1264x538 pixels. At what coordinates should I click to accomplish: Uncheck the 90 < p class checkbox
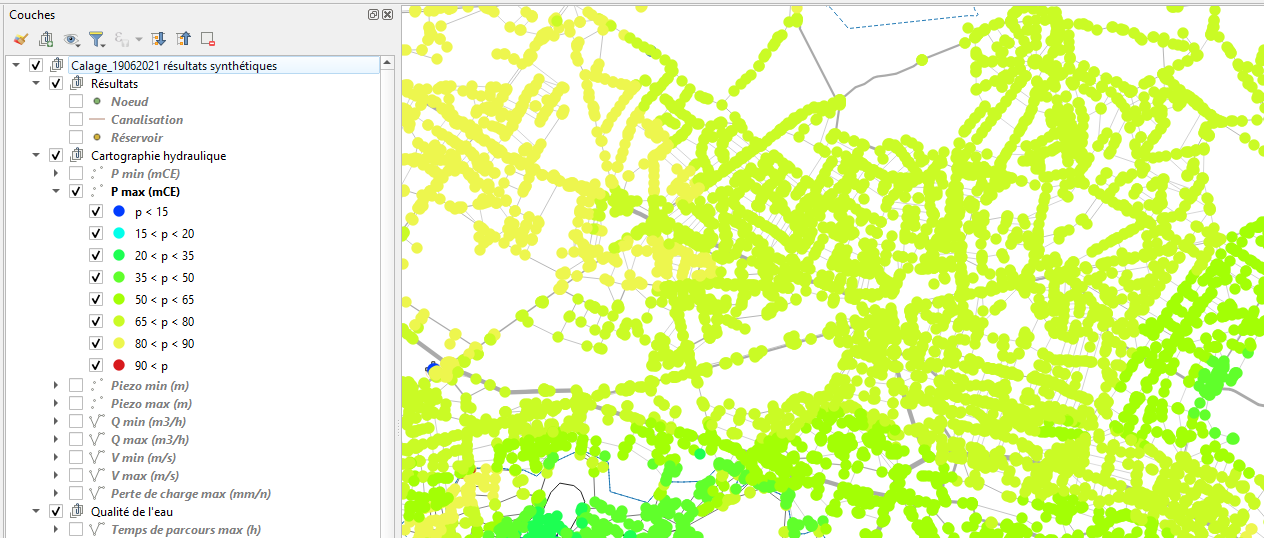coord(96,366)
